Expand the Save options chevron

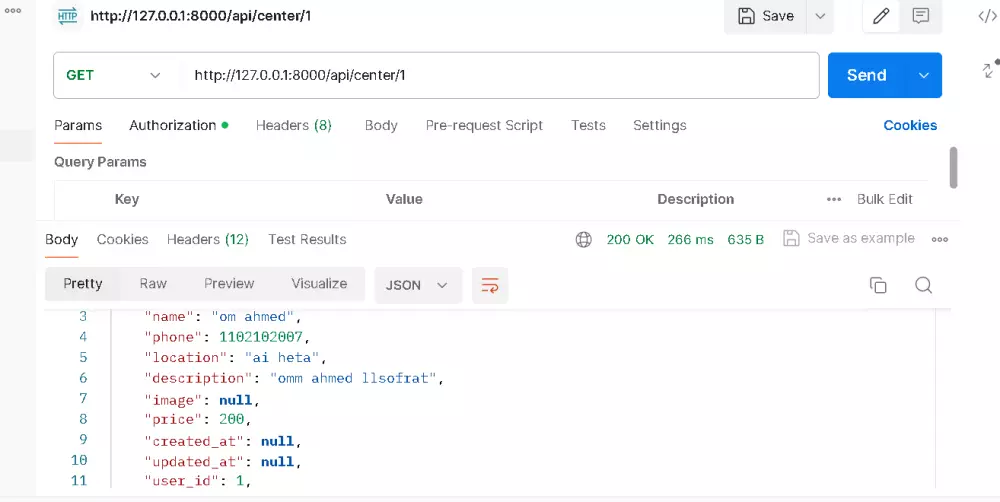coord(819,16)
